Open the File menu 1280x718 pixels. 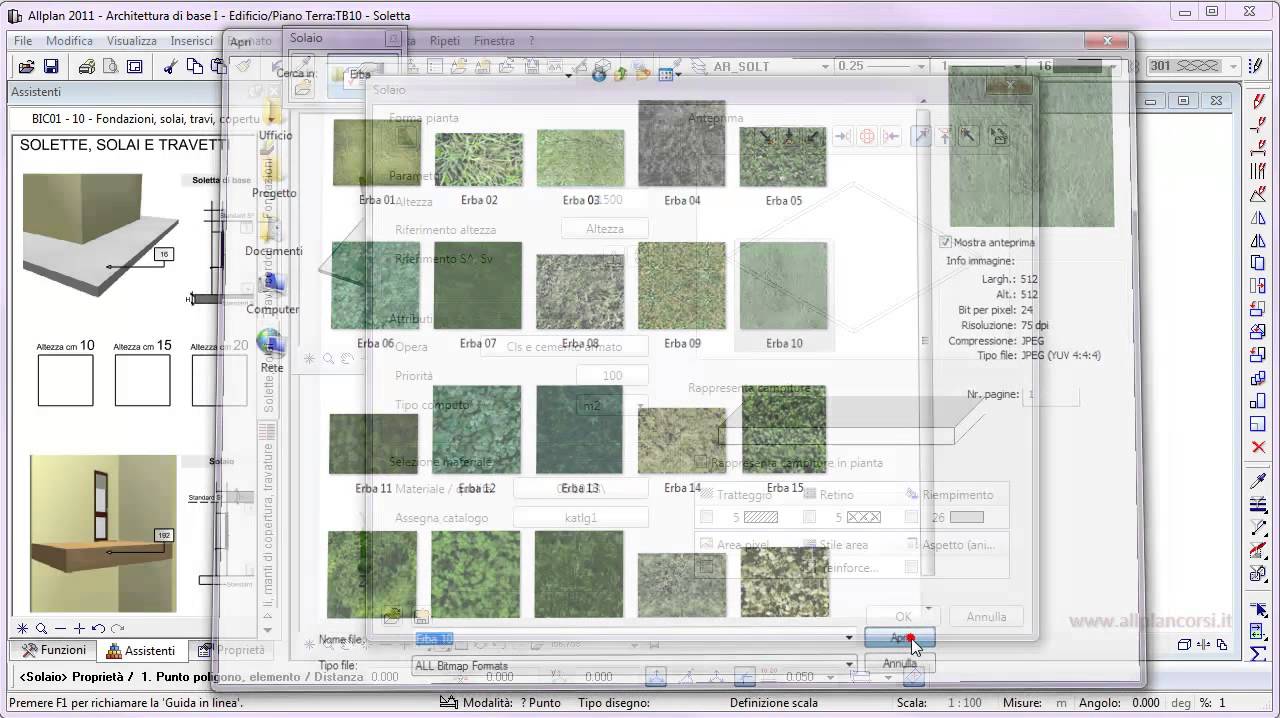point(23,41)
